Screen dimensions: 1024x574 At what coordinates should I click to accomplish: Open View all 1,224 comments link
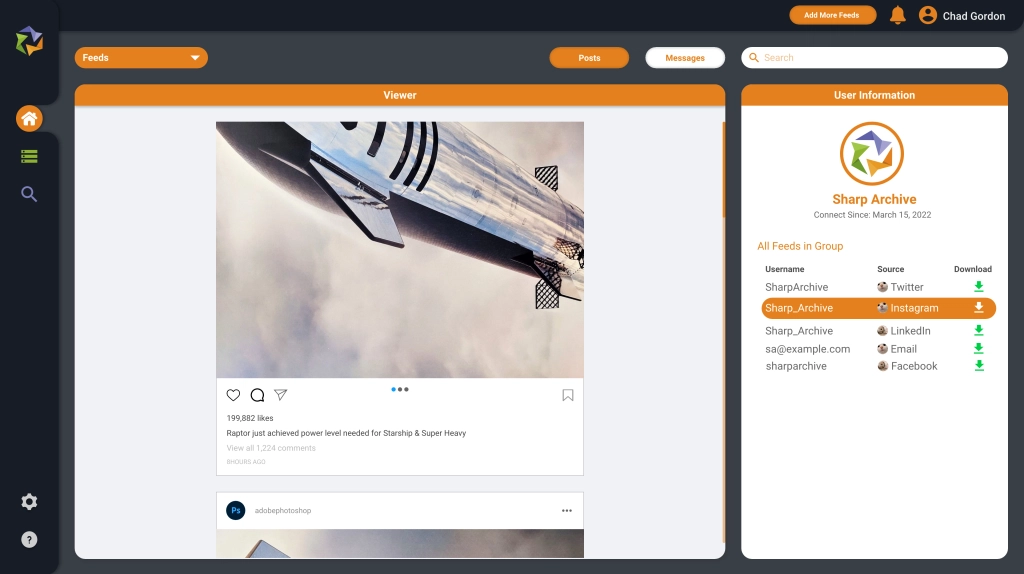(x=271, y=448)
